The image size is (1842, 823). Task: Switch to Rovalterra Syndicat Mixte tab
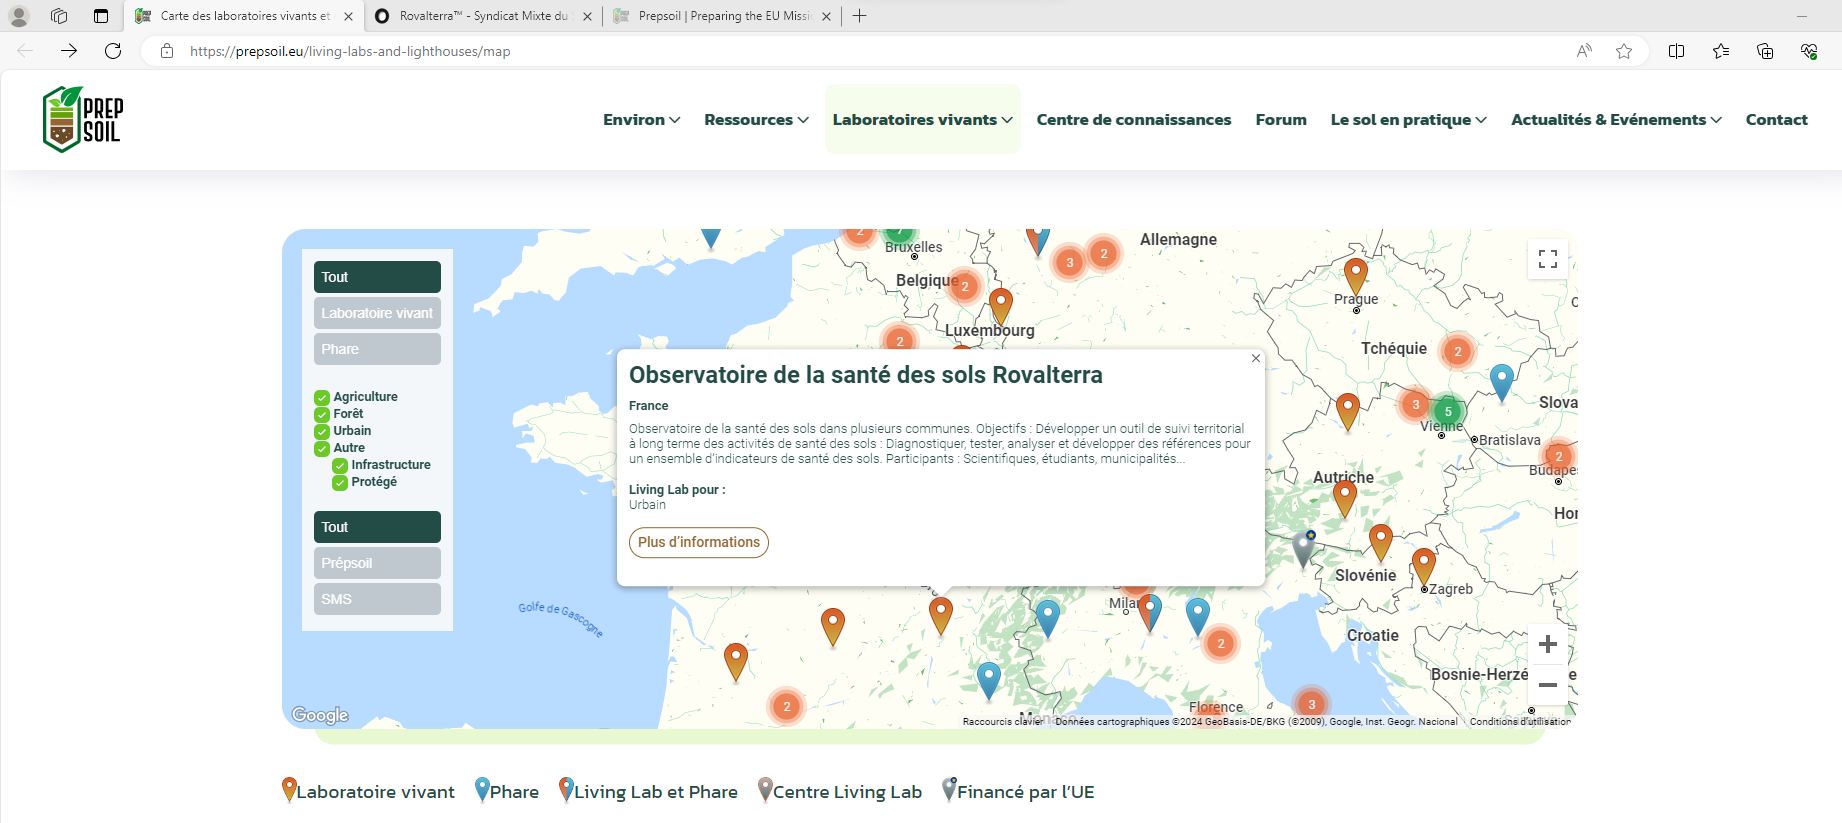483,16
